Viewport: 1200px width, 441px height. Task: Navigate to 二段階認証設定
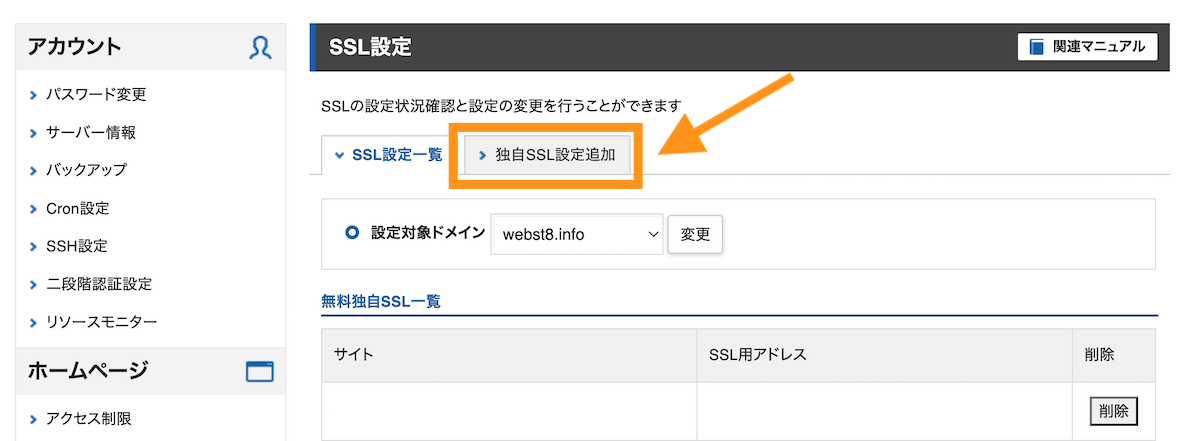(98, 284)
